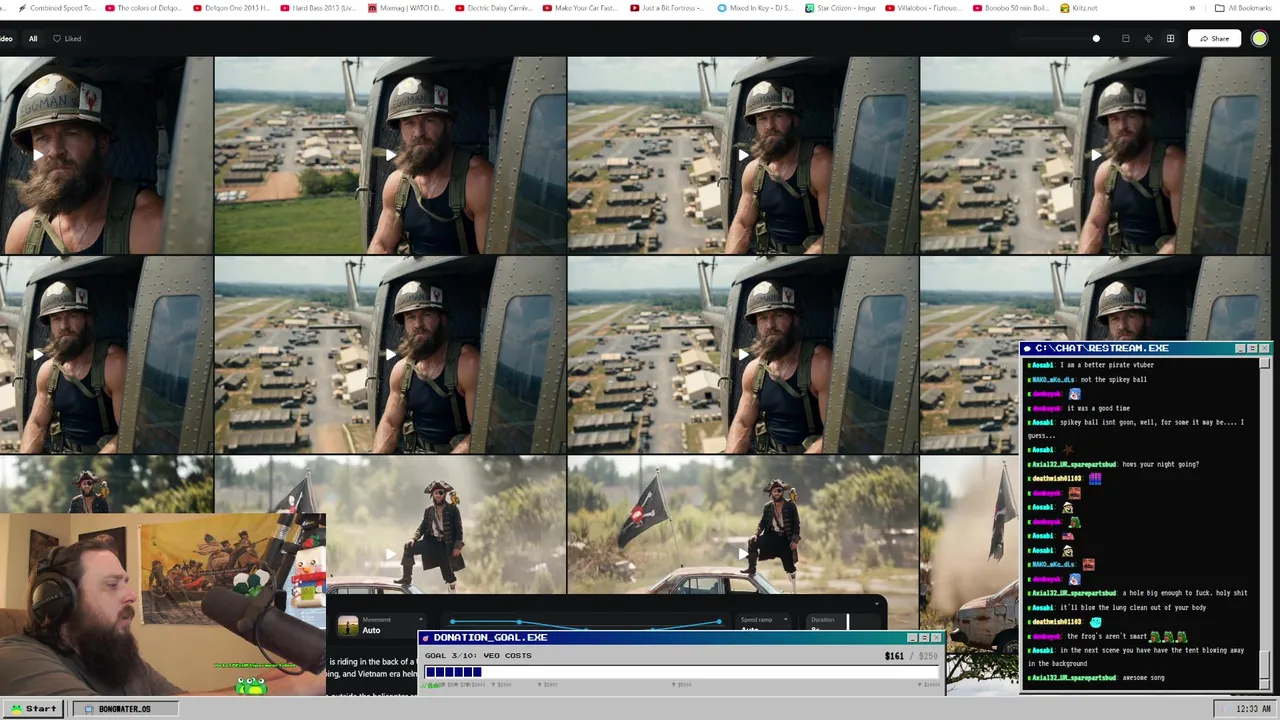Play the pirate video with flag on left

[742, 553]
